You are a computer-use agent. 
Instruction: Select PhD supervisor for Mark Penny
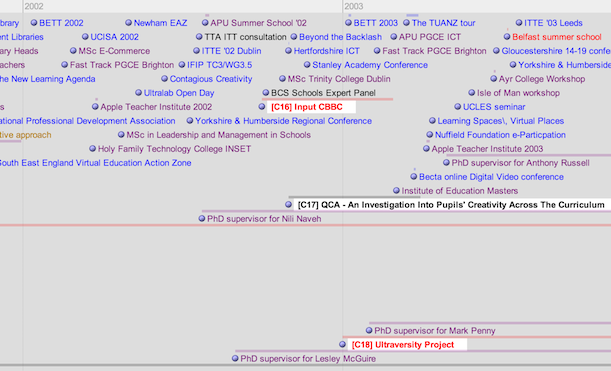434,331
